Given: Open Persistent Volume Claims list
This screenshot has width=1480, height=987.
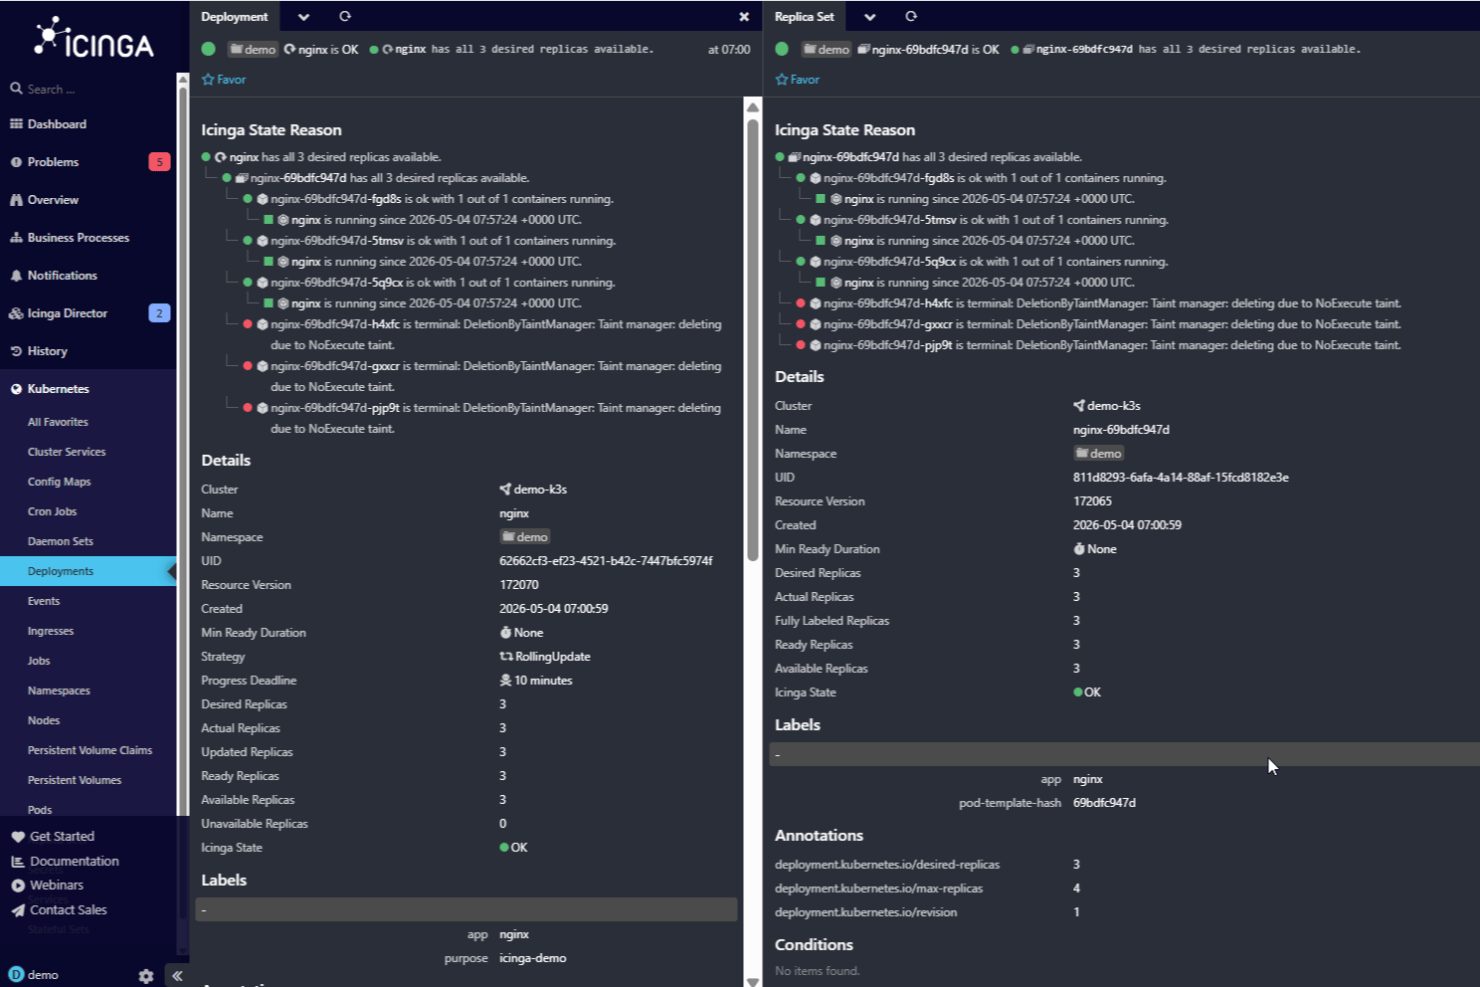Looking at the screenshot, I should [x=90, y=750].
